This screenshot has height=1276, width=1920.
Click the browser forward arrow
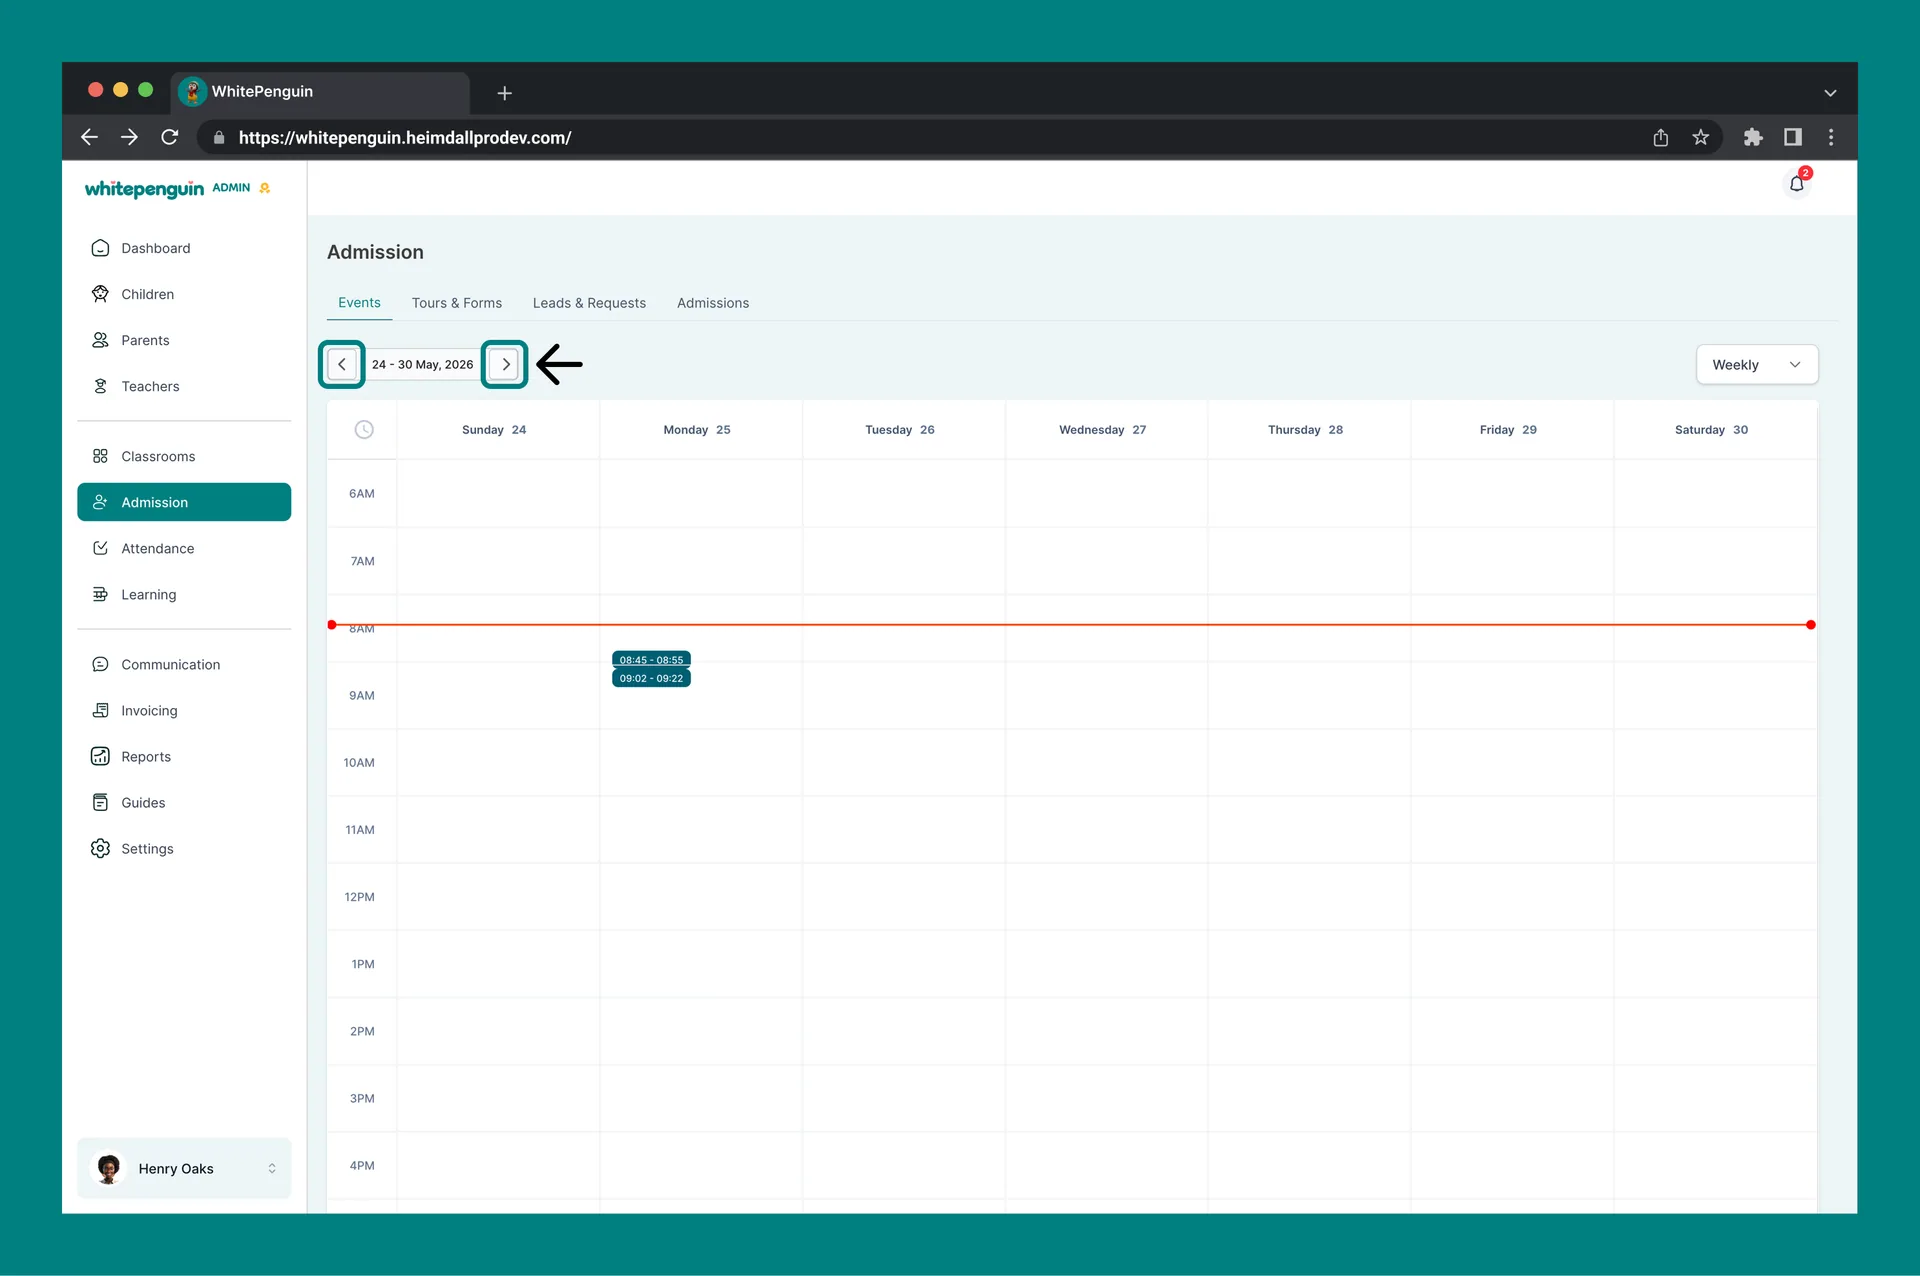(129, 137)
